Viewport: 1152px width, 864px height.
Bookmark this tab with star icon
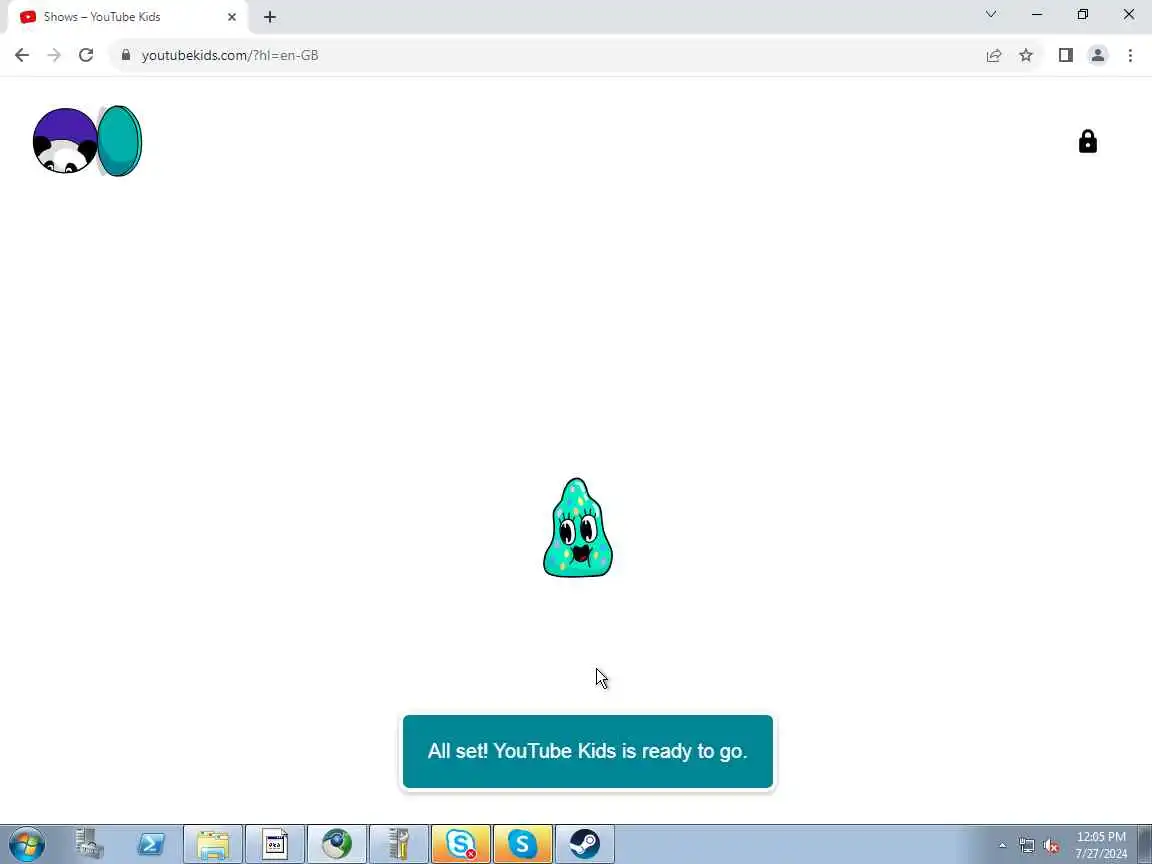tap(1026, 55)
